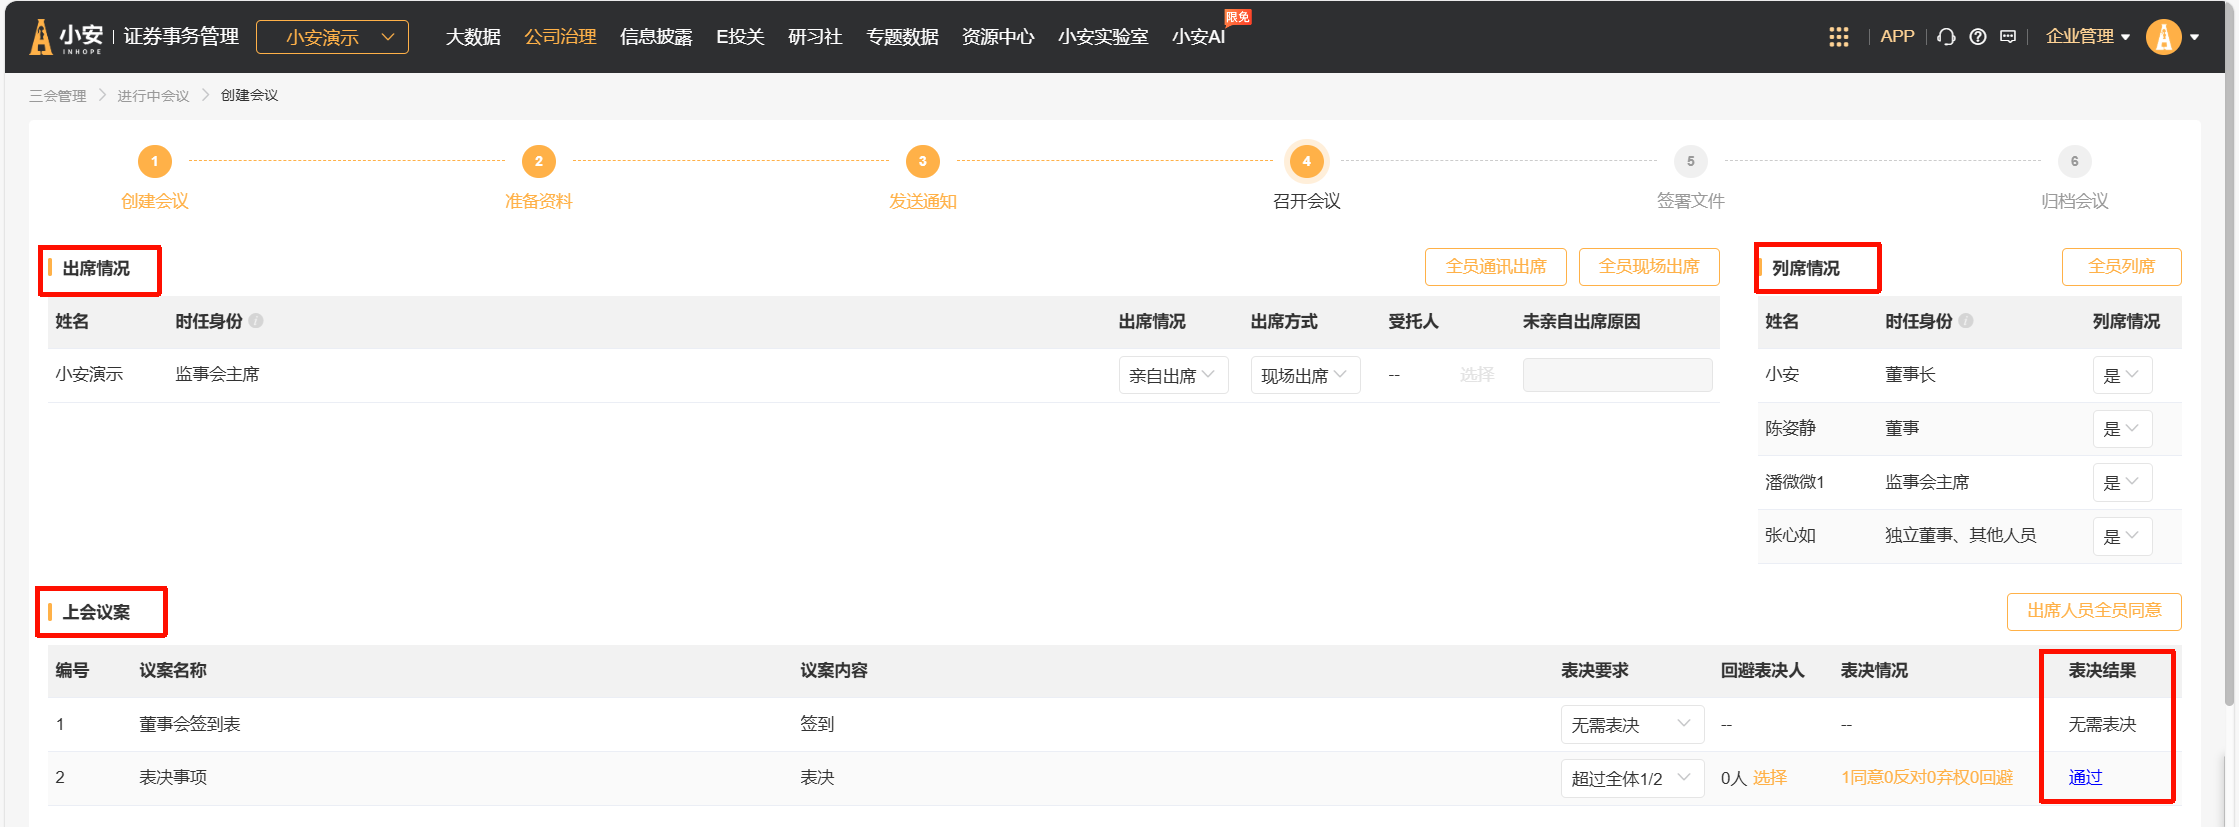Open the help question mark icon
Screen dimensions: 2239x827
pos(1977,37)
